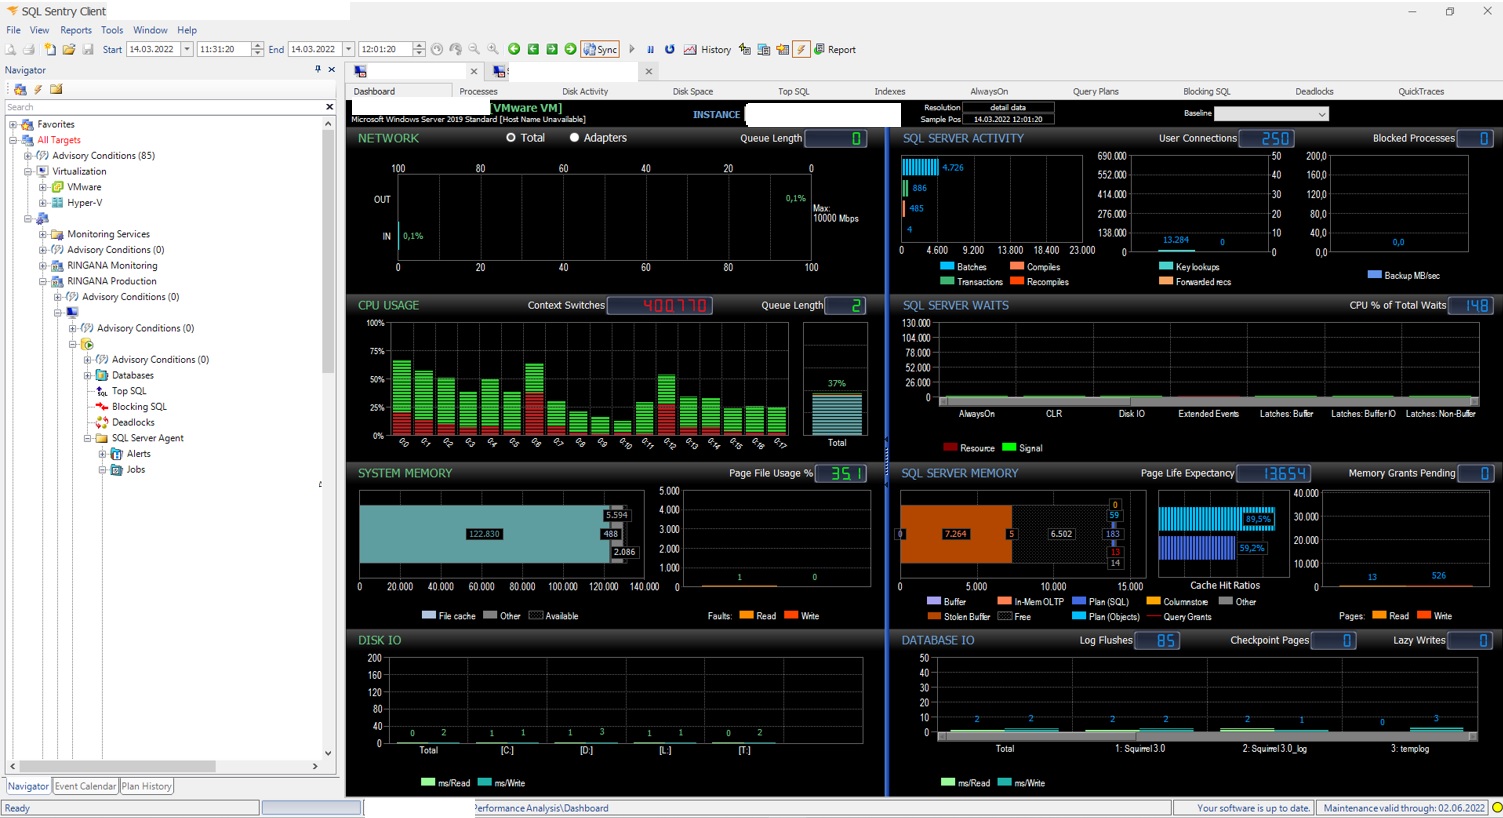
Task: Collapse the Virtualization tree node
Action: [28, 172]
